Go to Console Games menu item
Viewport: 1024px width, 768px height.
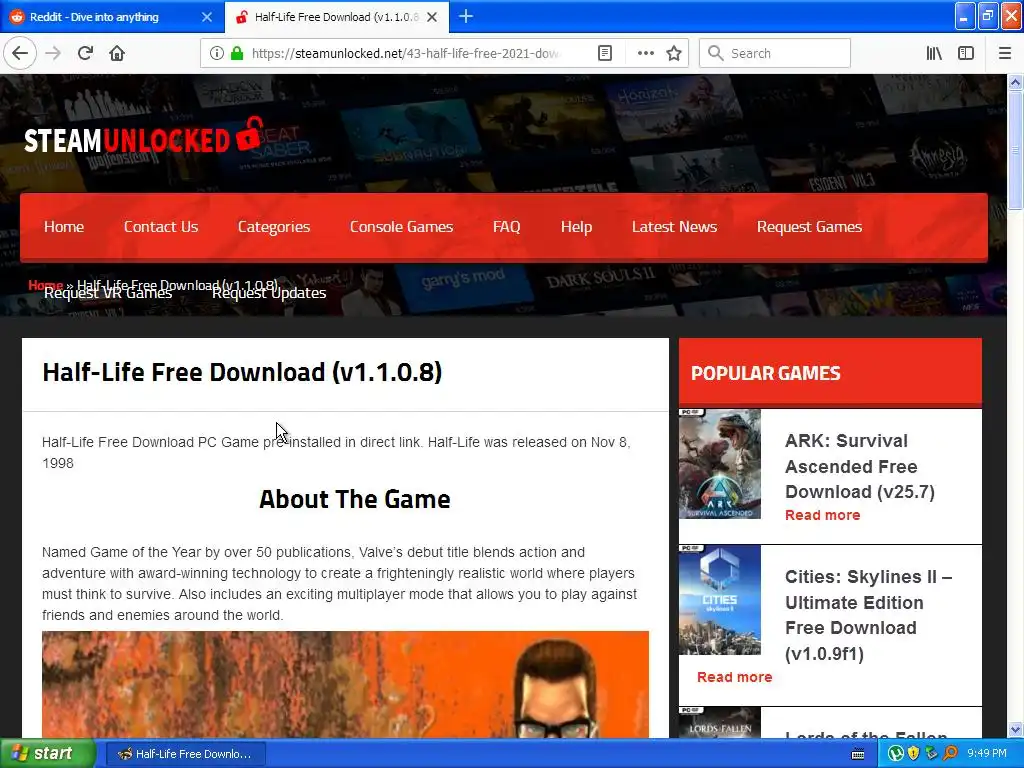402,227
